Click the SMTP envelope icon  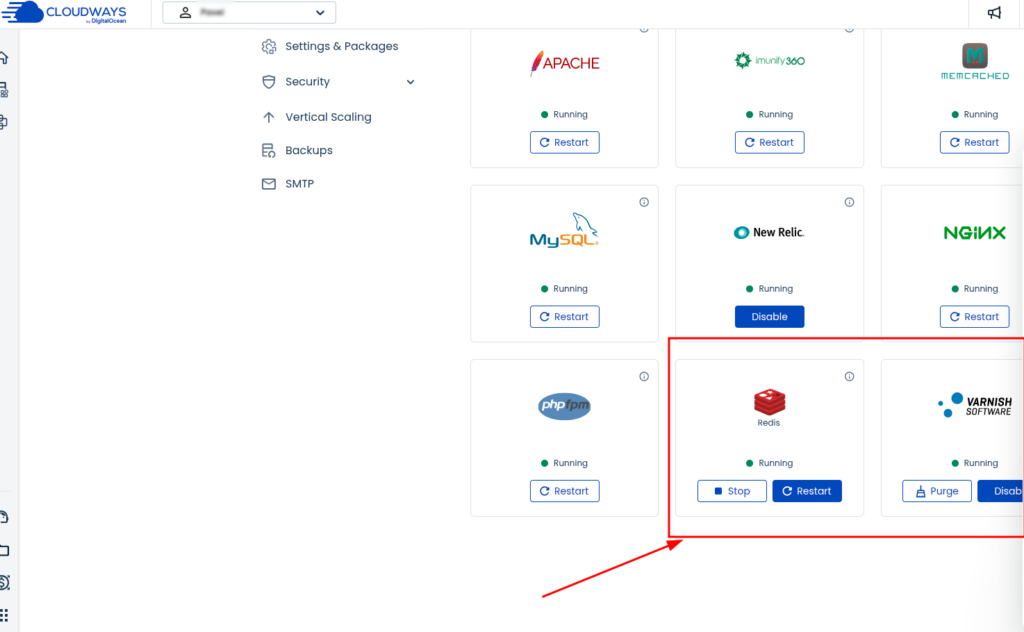click(x=268, y=184)
